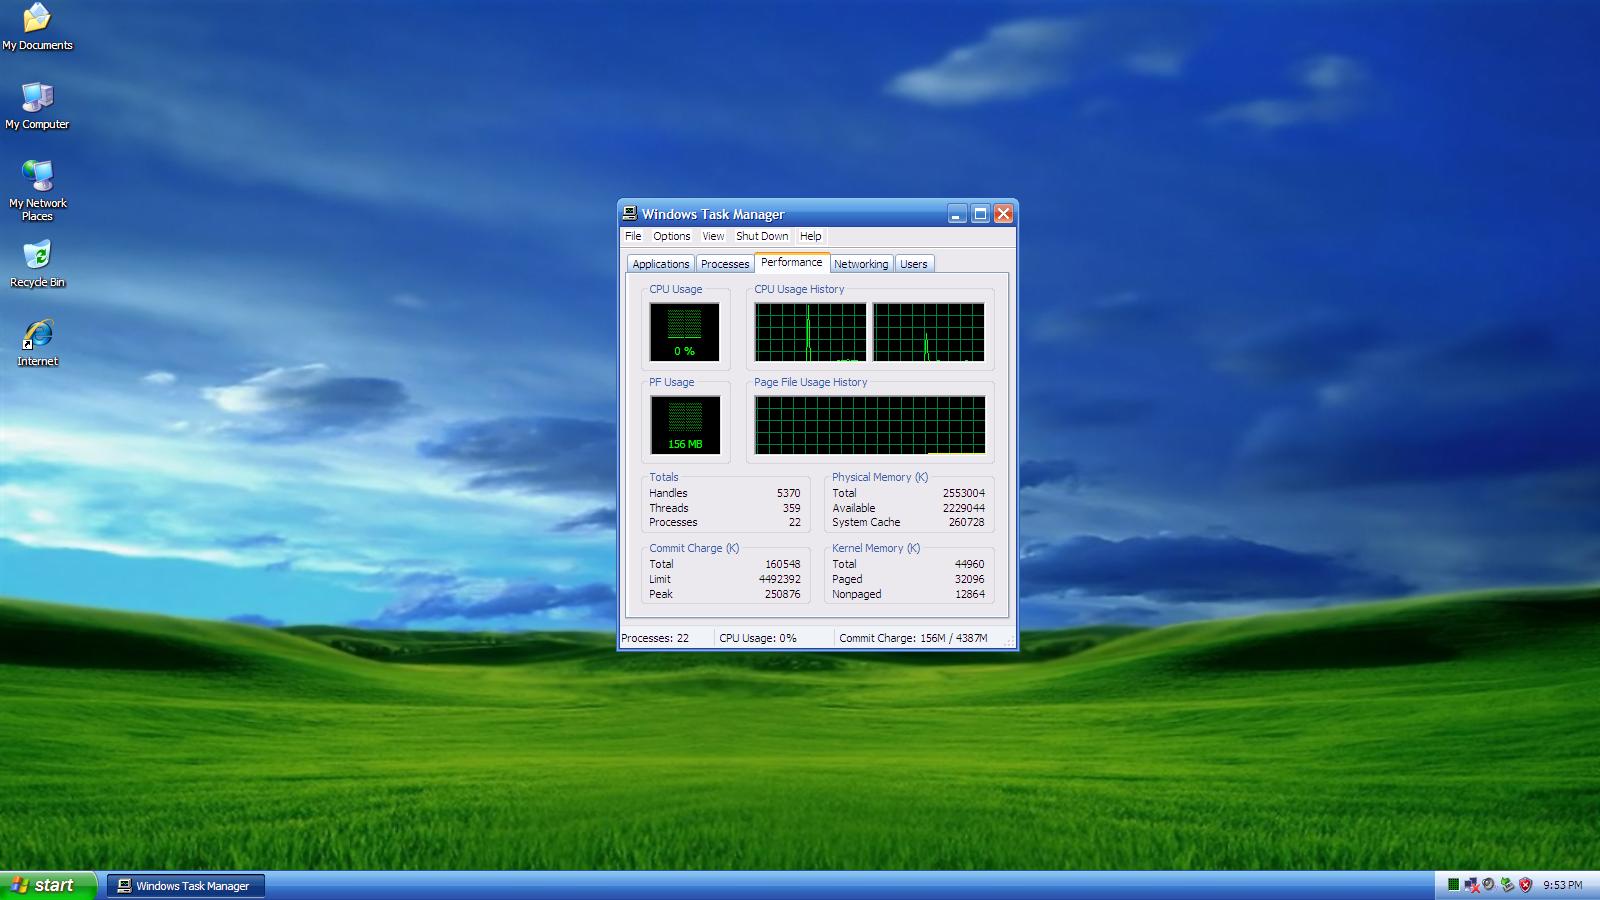Click Commit Charge Limit 4492392

pos(780,579)
